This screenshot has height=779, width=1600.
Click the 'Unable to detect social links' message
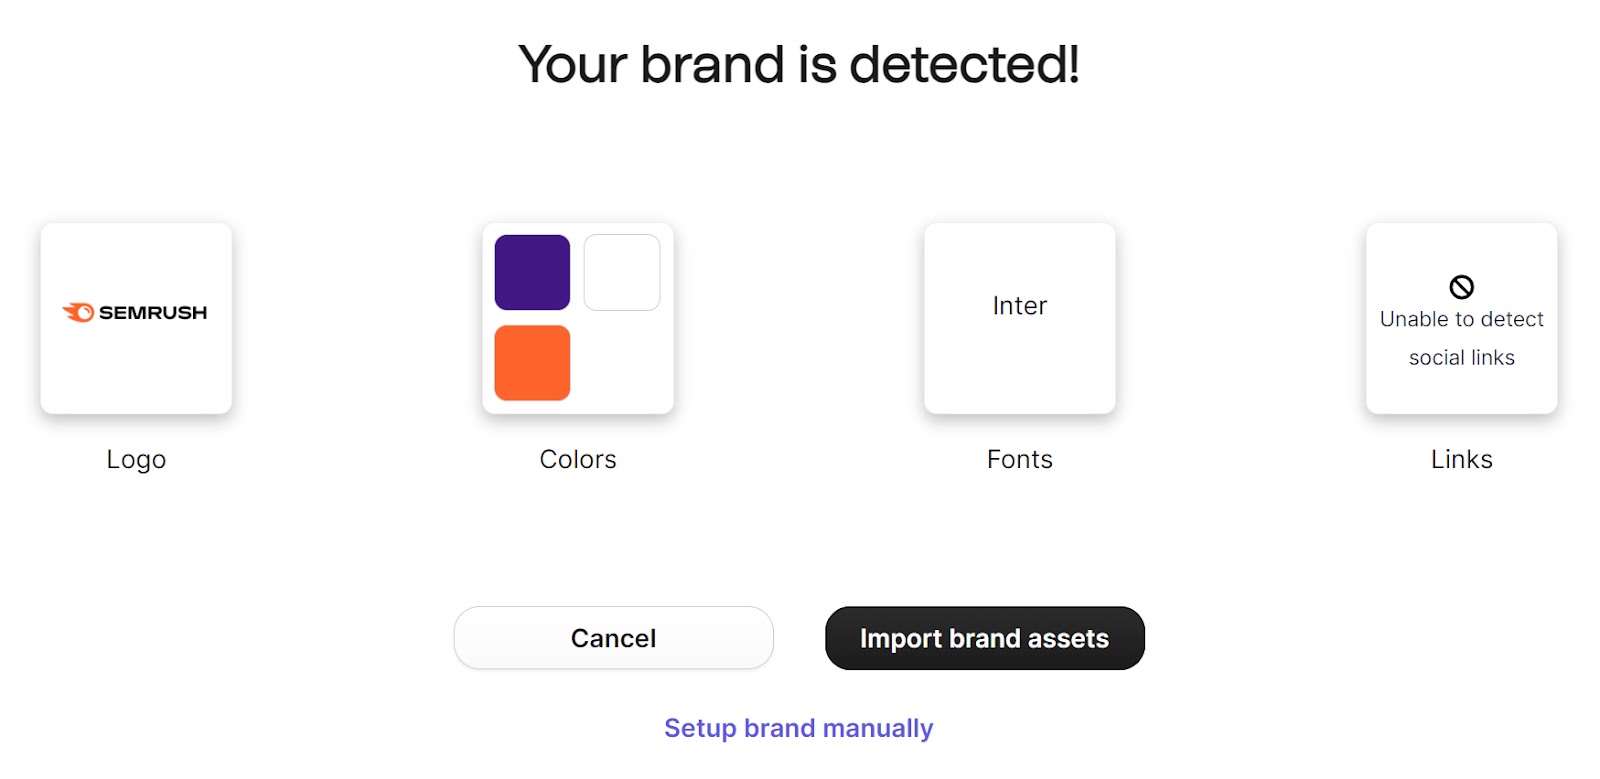[x=1461, y=338]
